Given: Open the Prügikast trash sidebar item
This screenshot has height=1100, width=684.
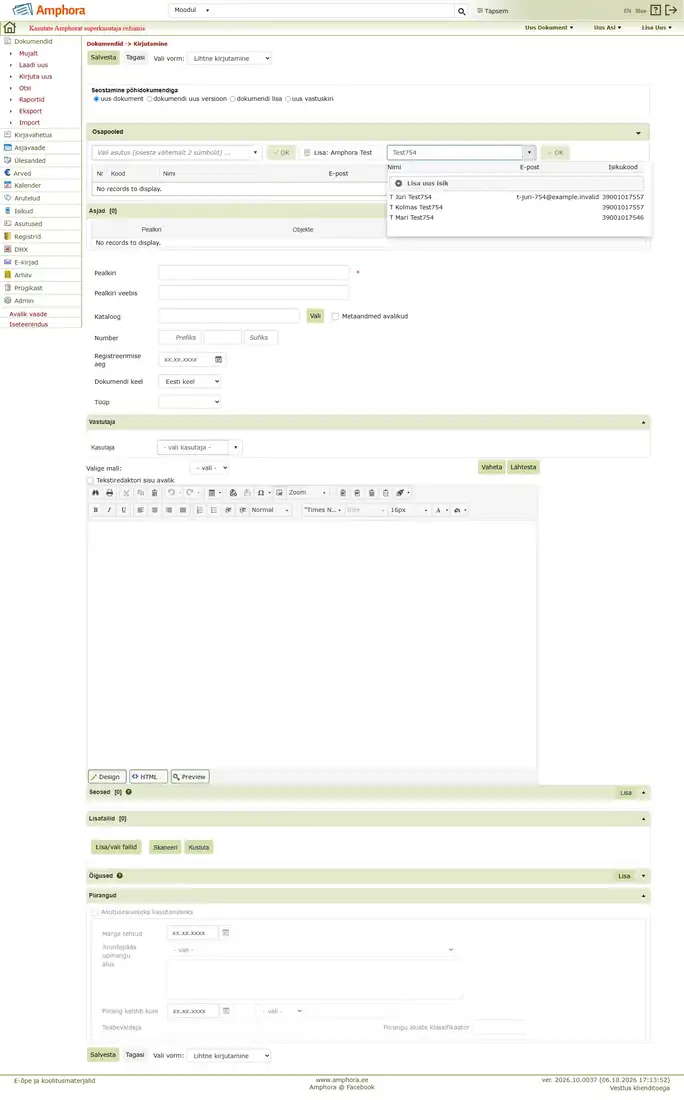Looking at the screenshot, I should pos(28,288).
